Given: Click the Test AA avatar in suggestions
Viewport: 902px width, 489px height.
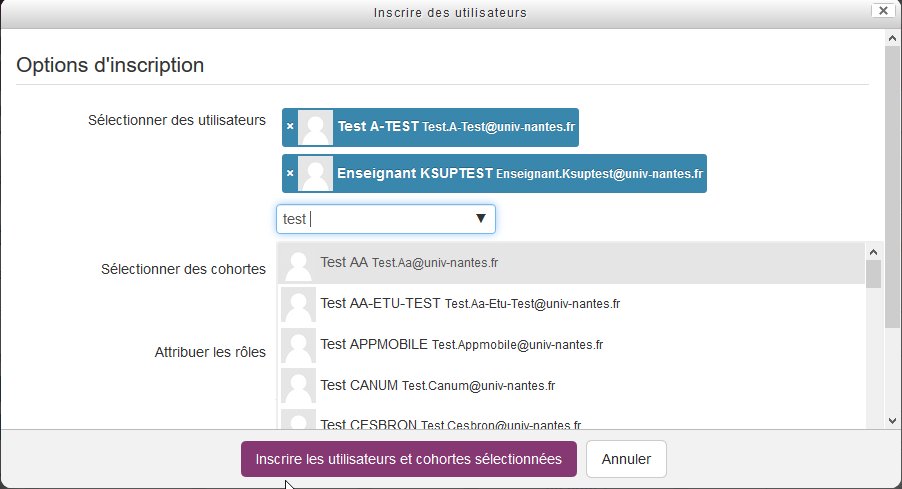Looking at the screenshot, I should (x=298, y=264).
